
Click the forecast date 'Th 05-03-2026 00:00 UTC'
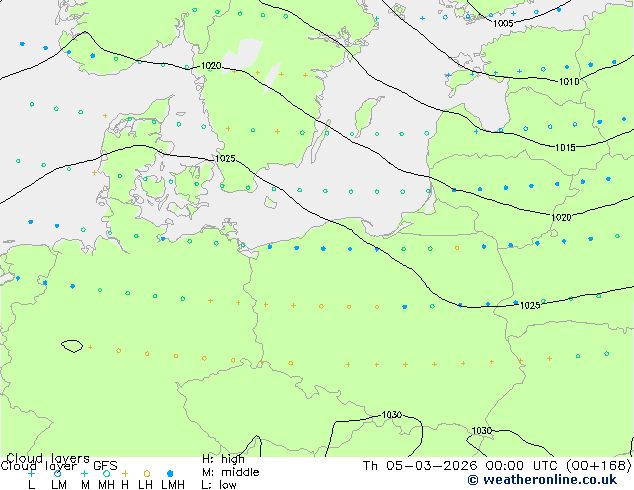[462, 466]
